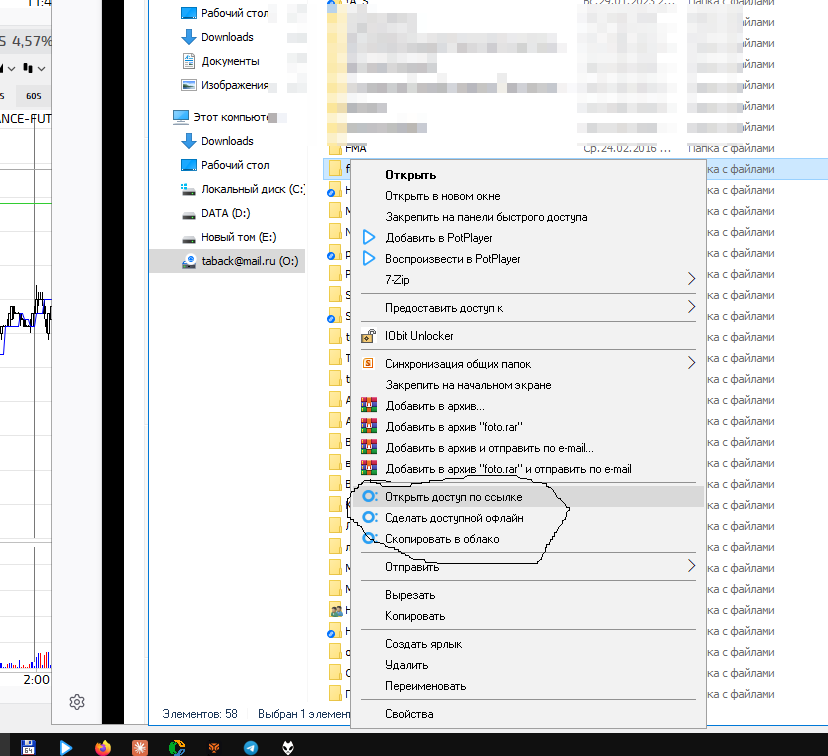Choose Удалить in the context menu
Screen dimensions: 828x756
[x=528, y=665]
